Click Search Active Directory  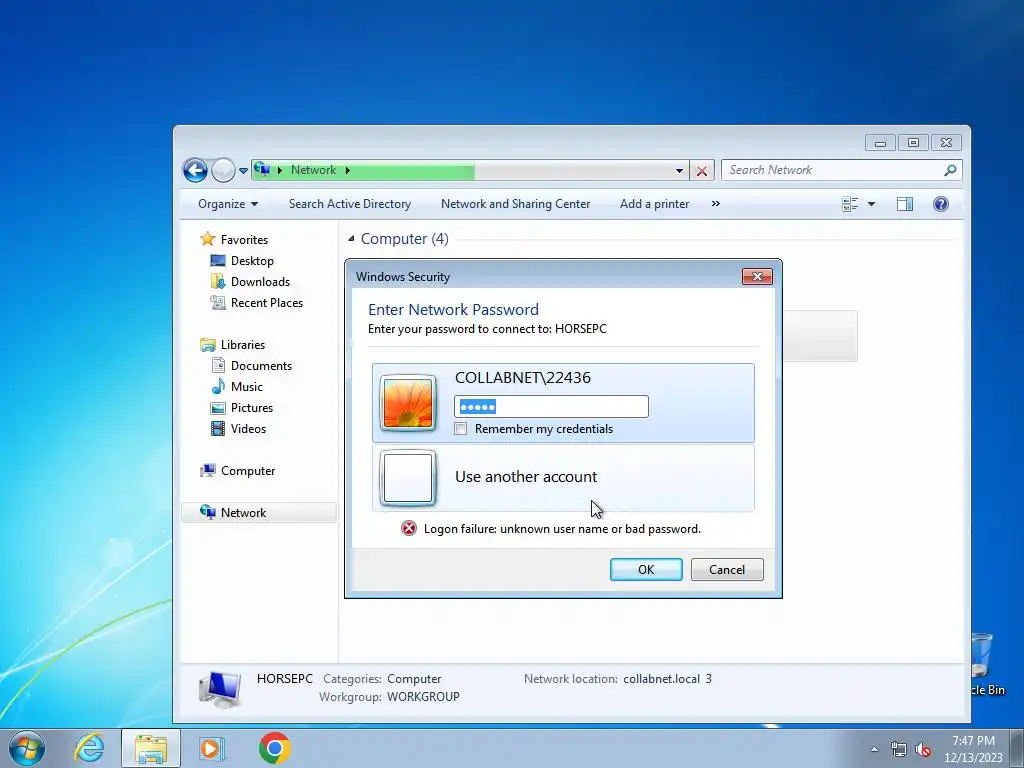coord(350,204)
